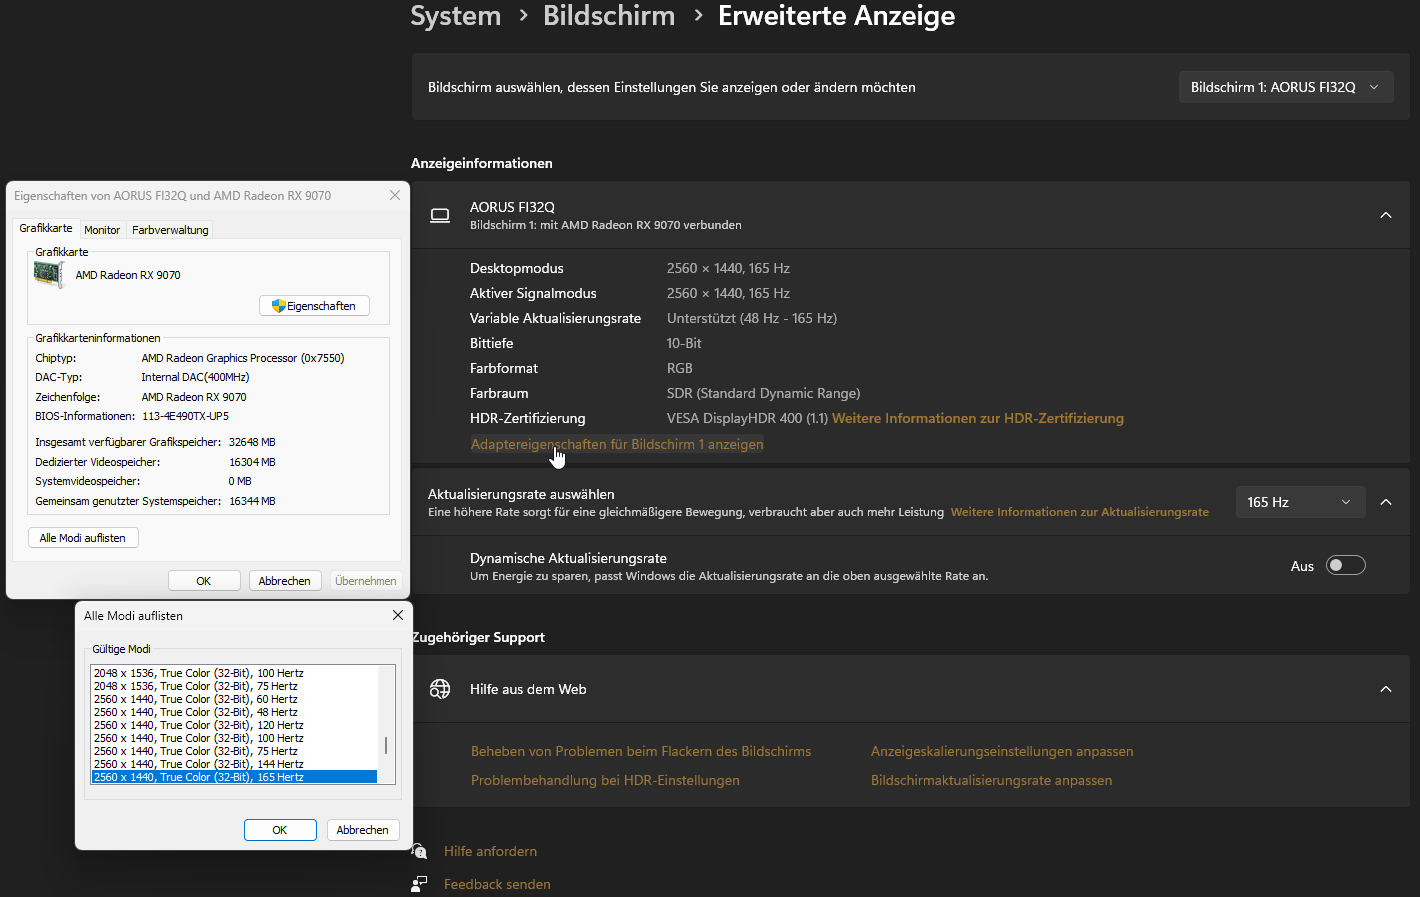Switch to the Grafikkarte tab
This screenshot has width=1420, height=897.
tap(46, 228)
